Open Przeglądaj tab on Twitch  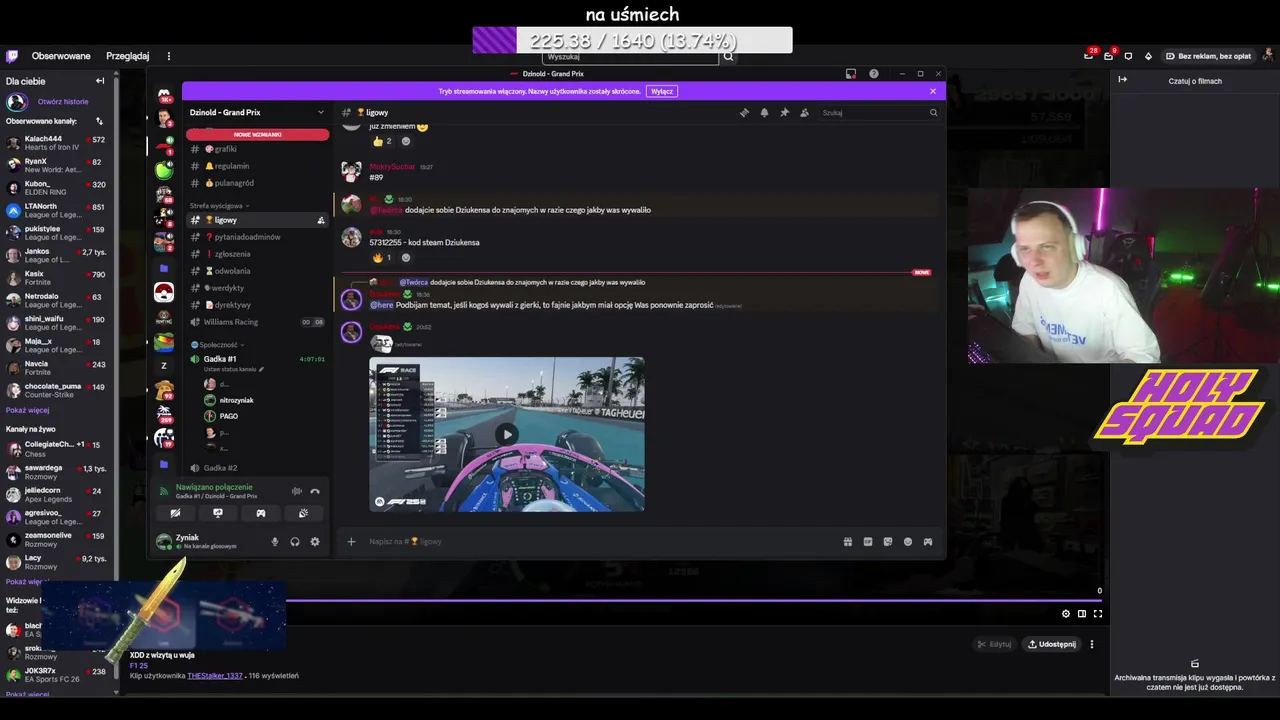(128, 56)
